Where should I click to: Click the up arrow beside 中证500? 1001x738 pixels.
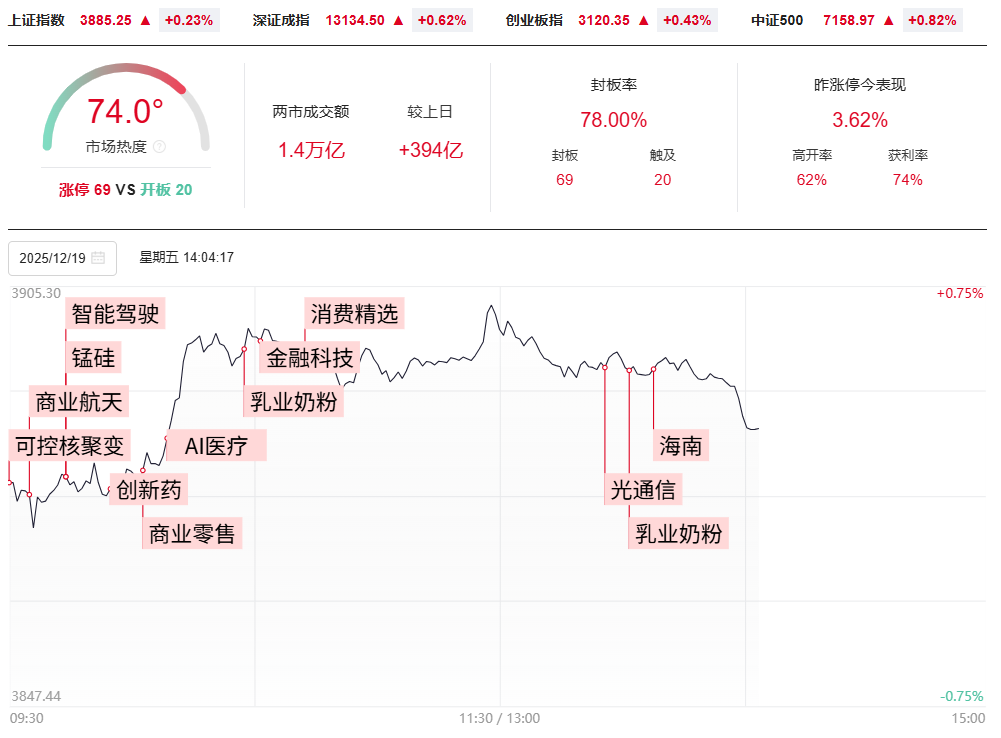tap(888, 20)
